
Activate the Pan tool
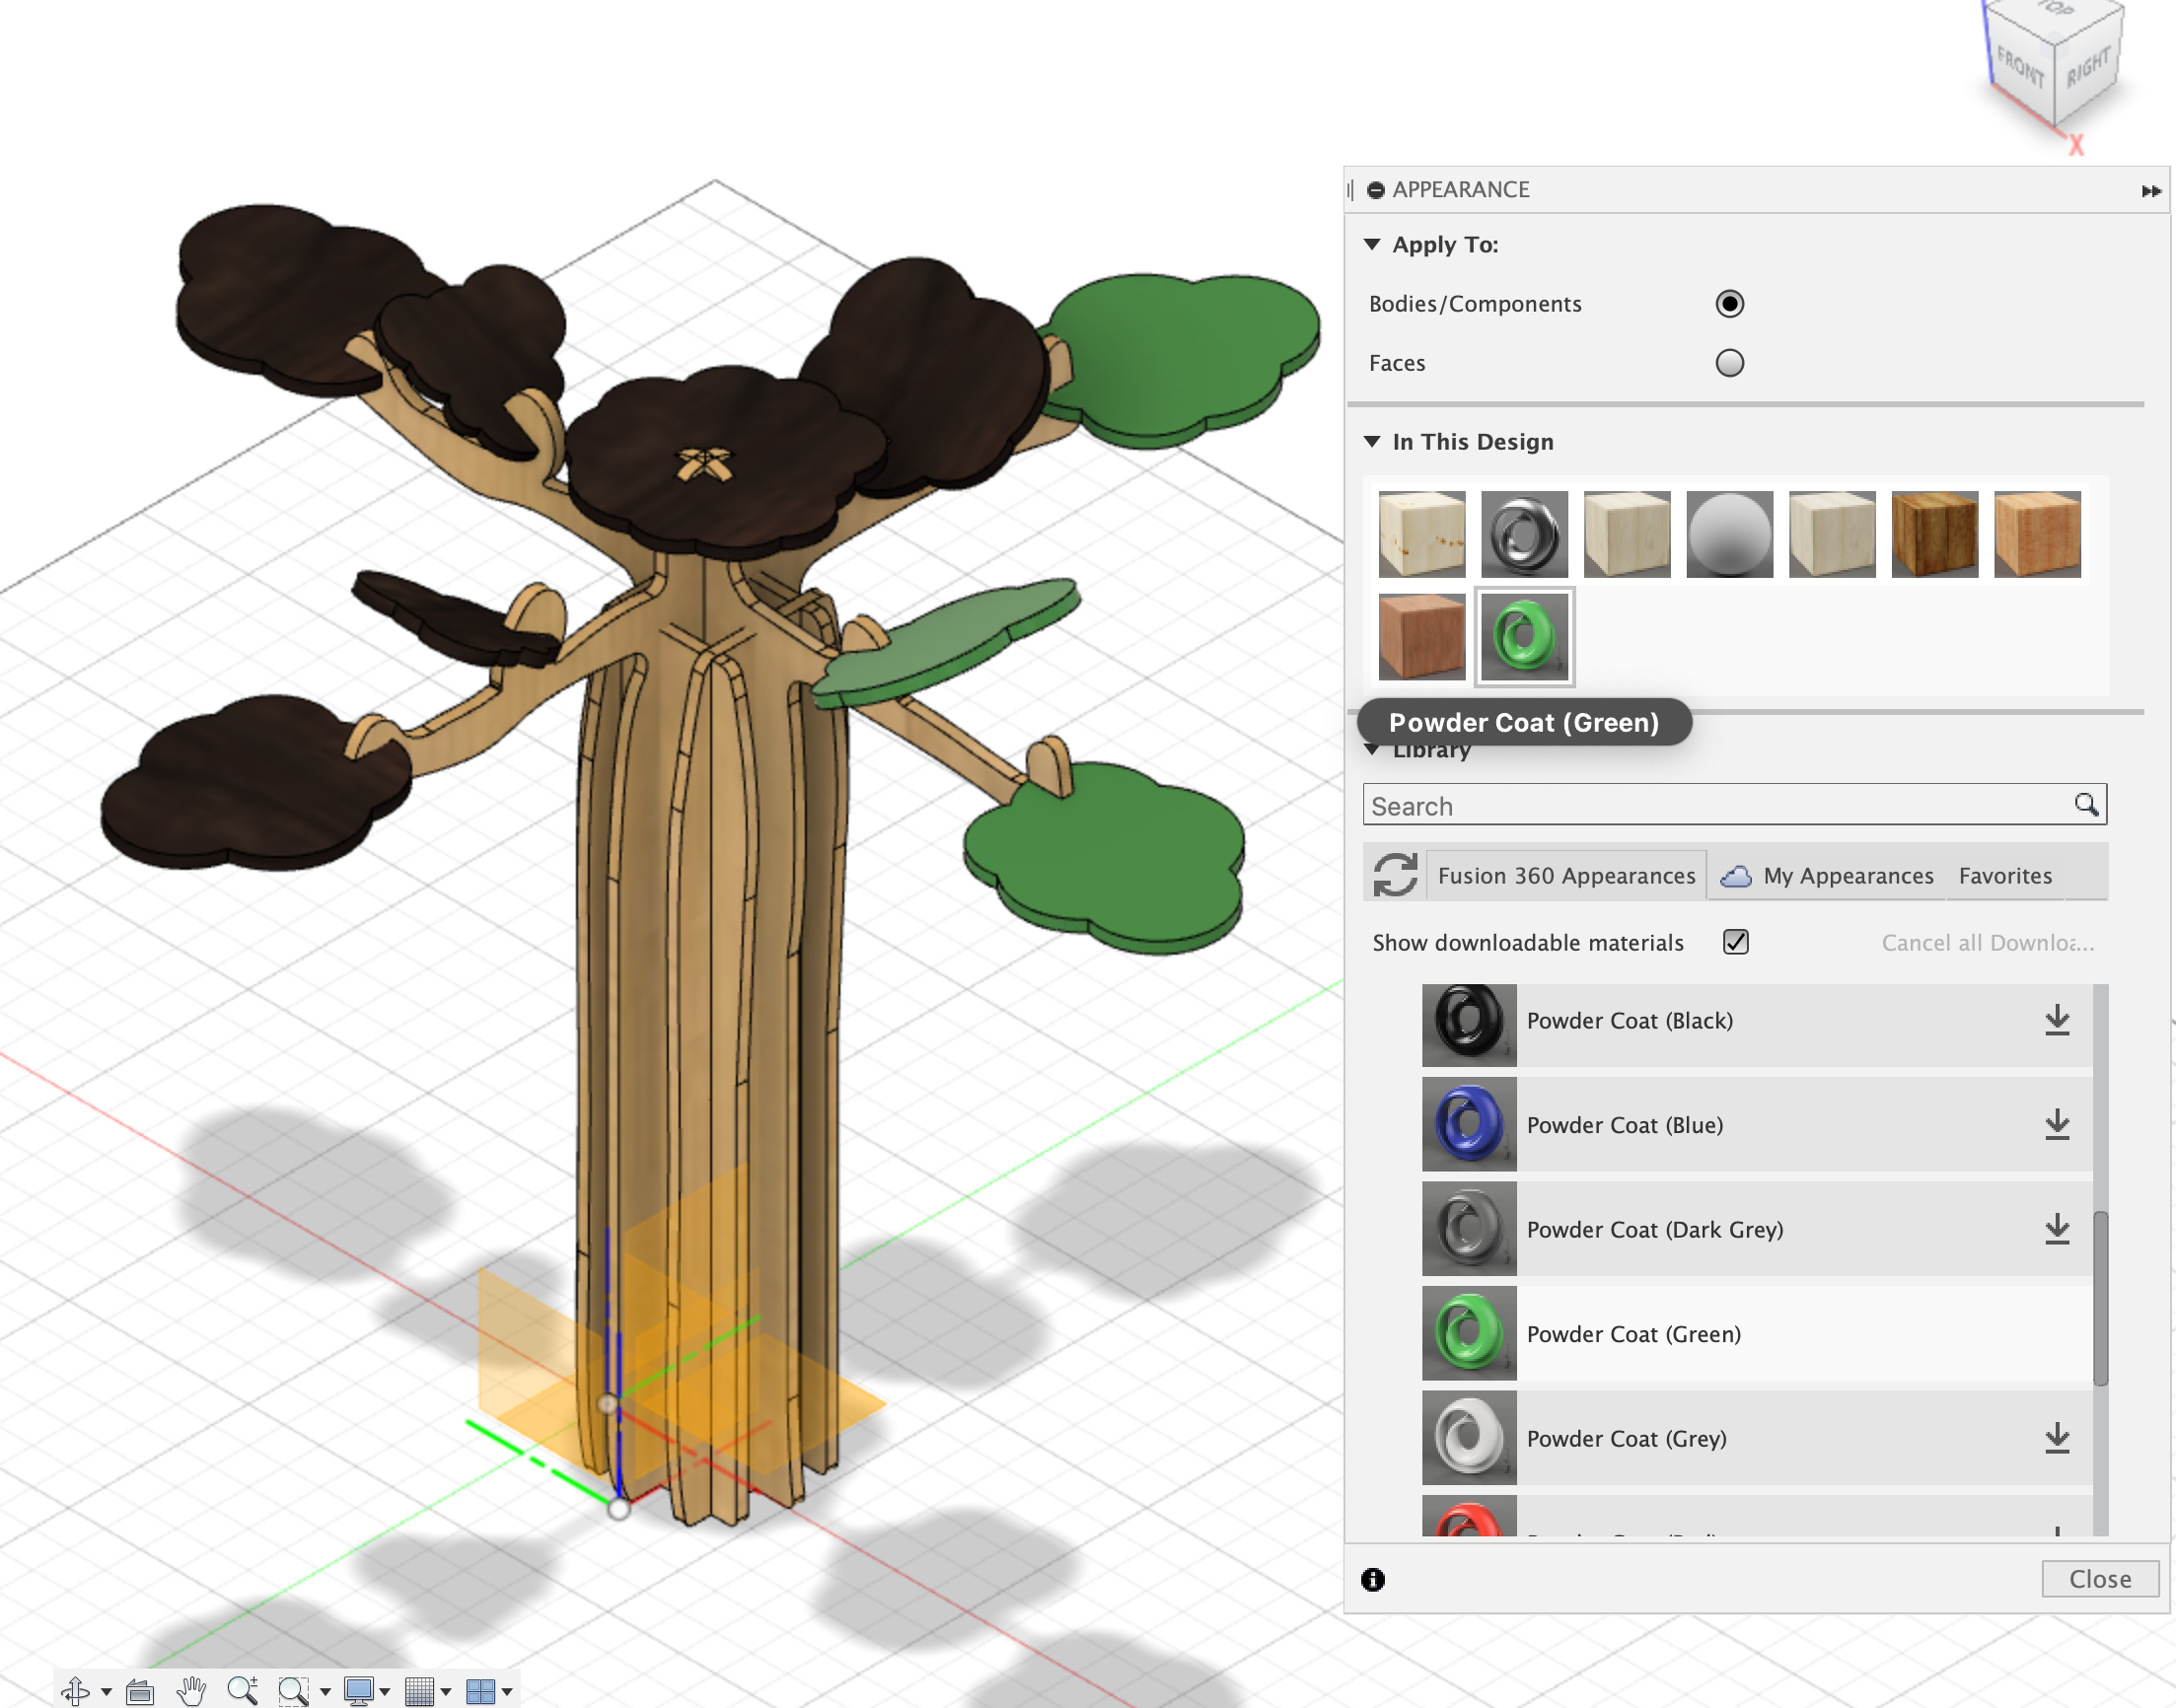tap(192, 1690)
